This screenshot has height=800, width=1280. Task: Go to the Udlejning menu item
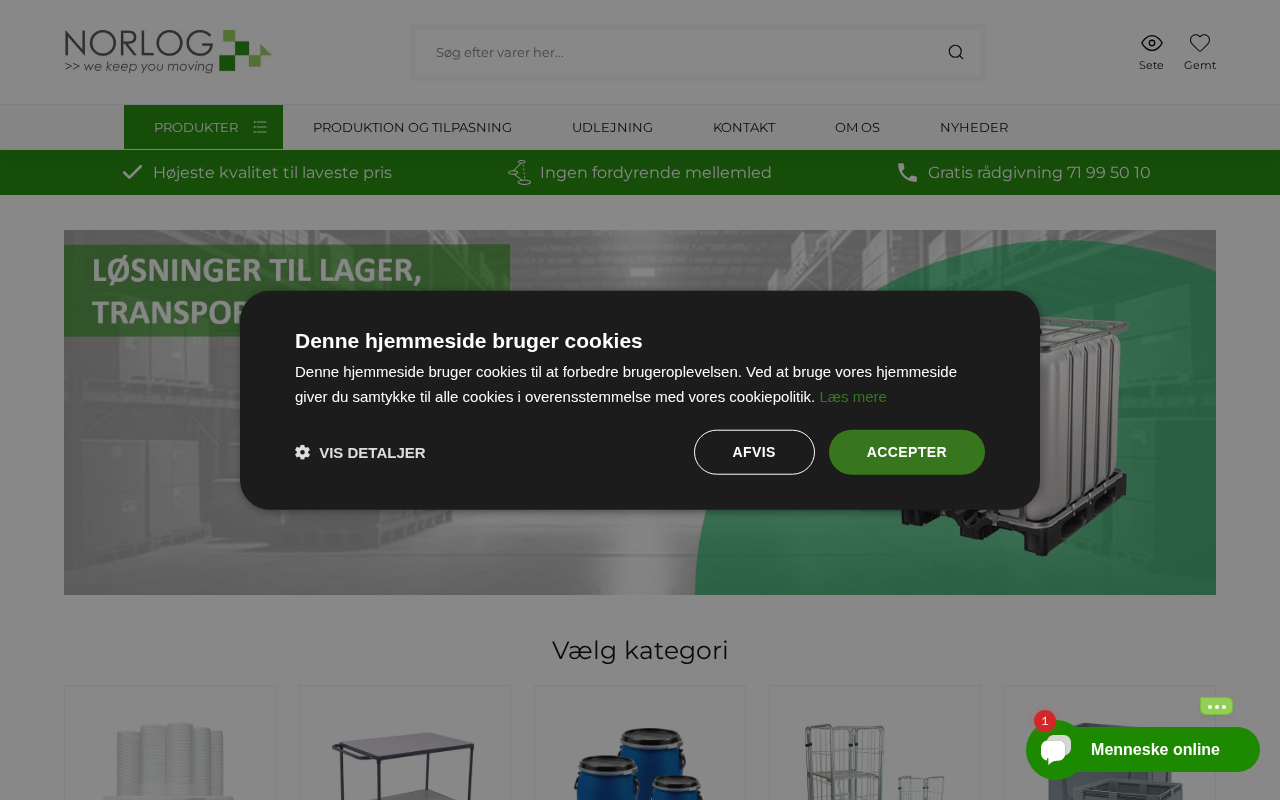612,127
